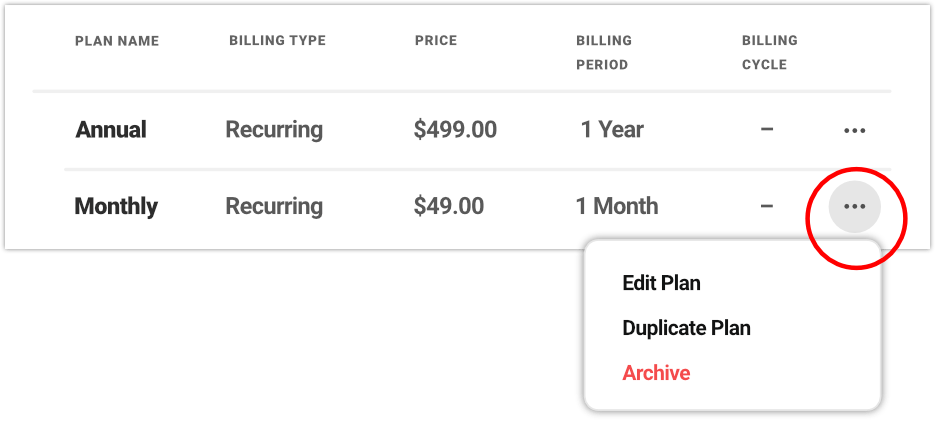Image resolution: width=935 pixels, height=421 pixels.
Task: Click the Monthly row's billing cycle dash
Action: coord(767,207)
